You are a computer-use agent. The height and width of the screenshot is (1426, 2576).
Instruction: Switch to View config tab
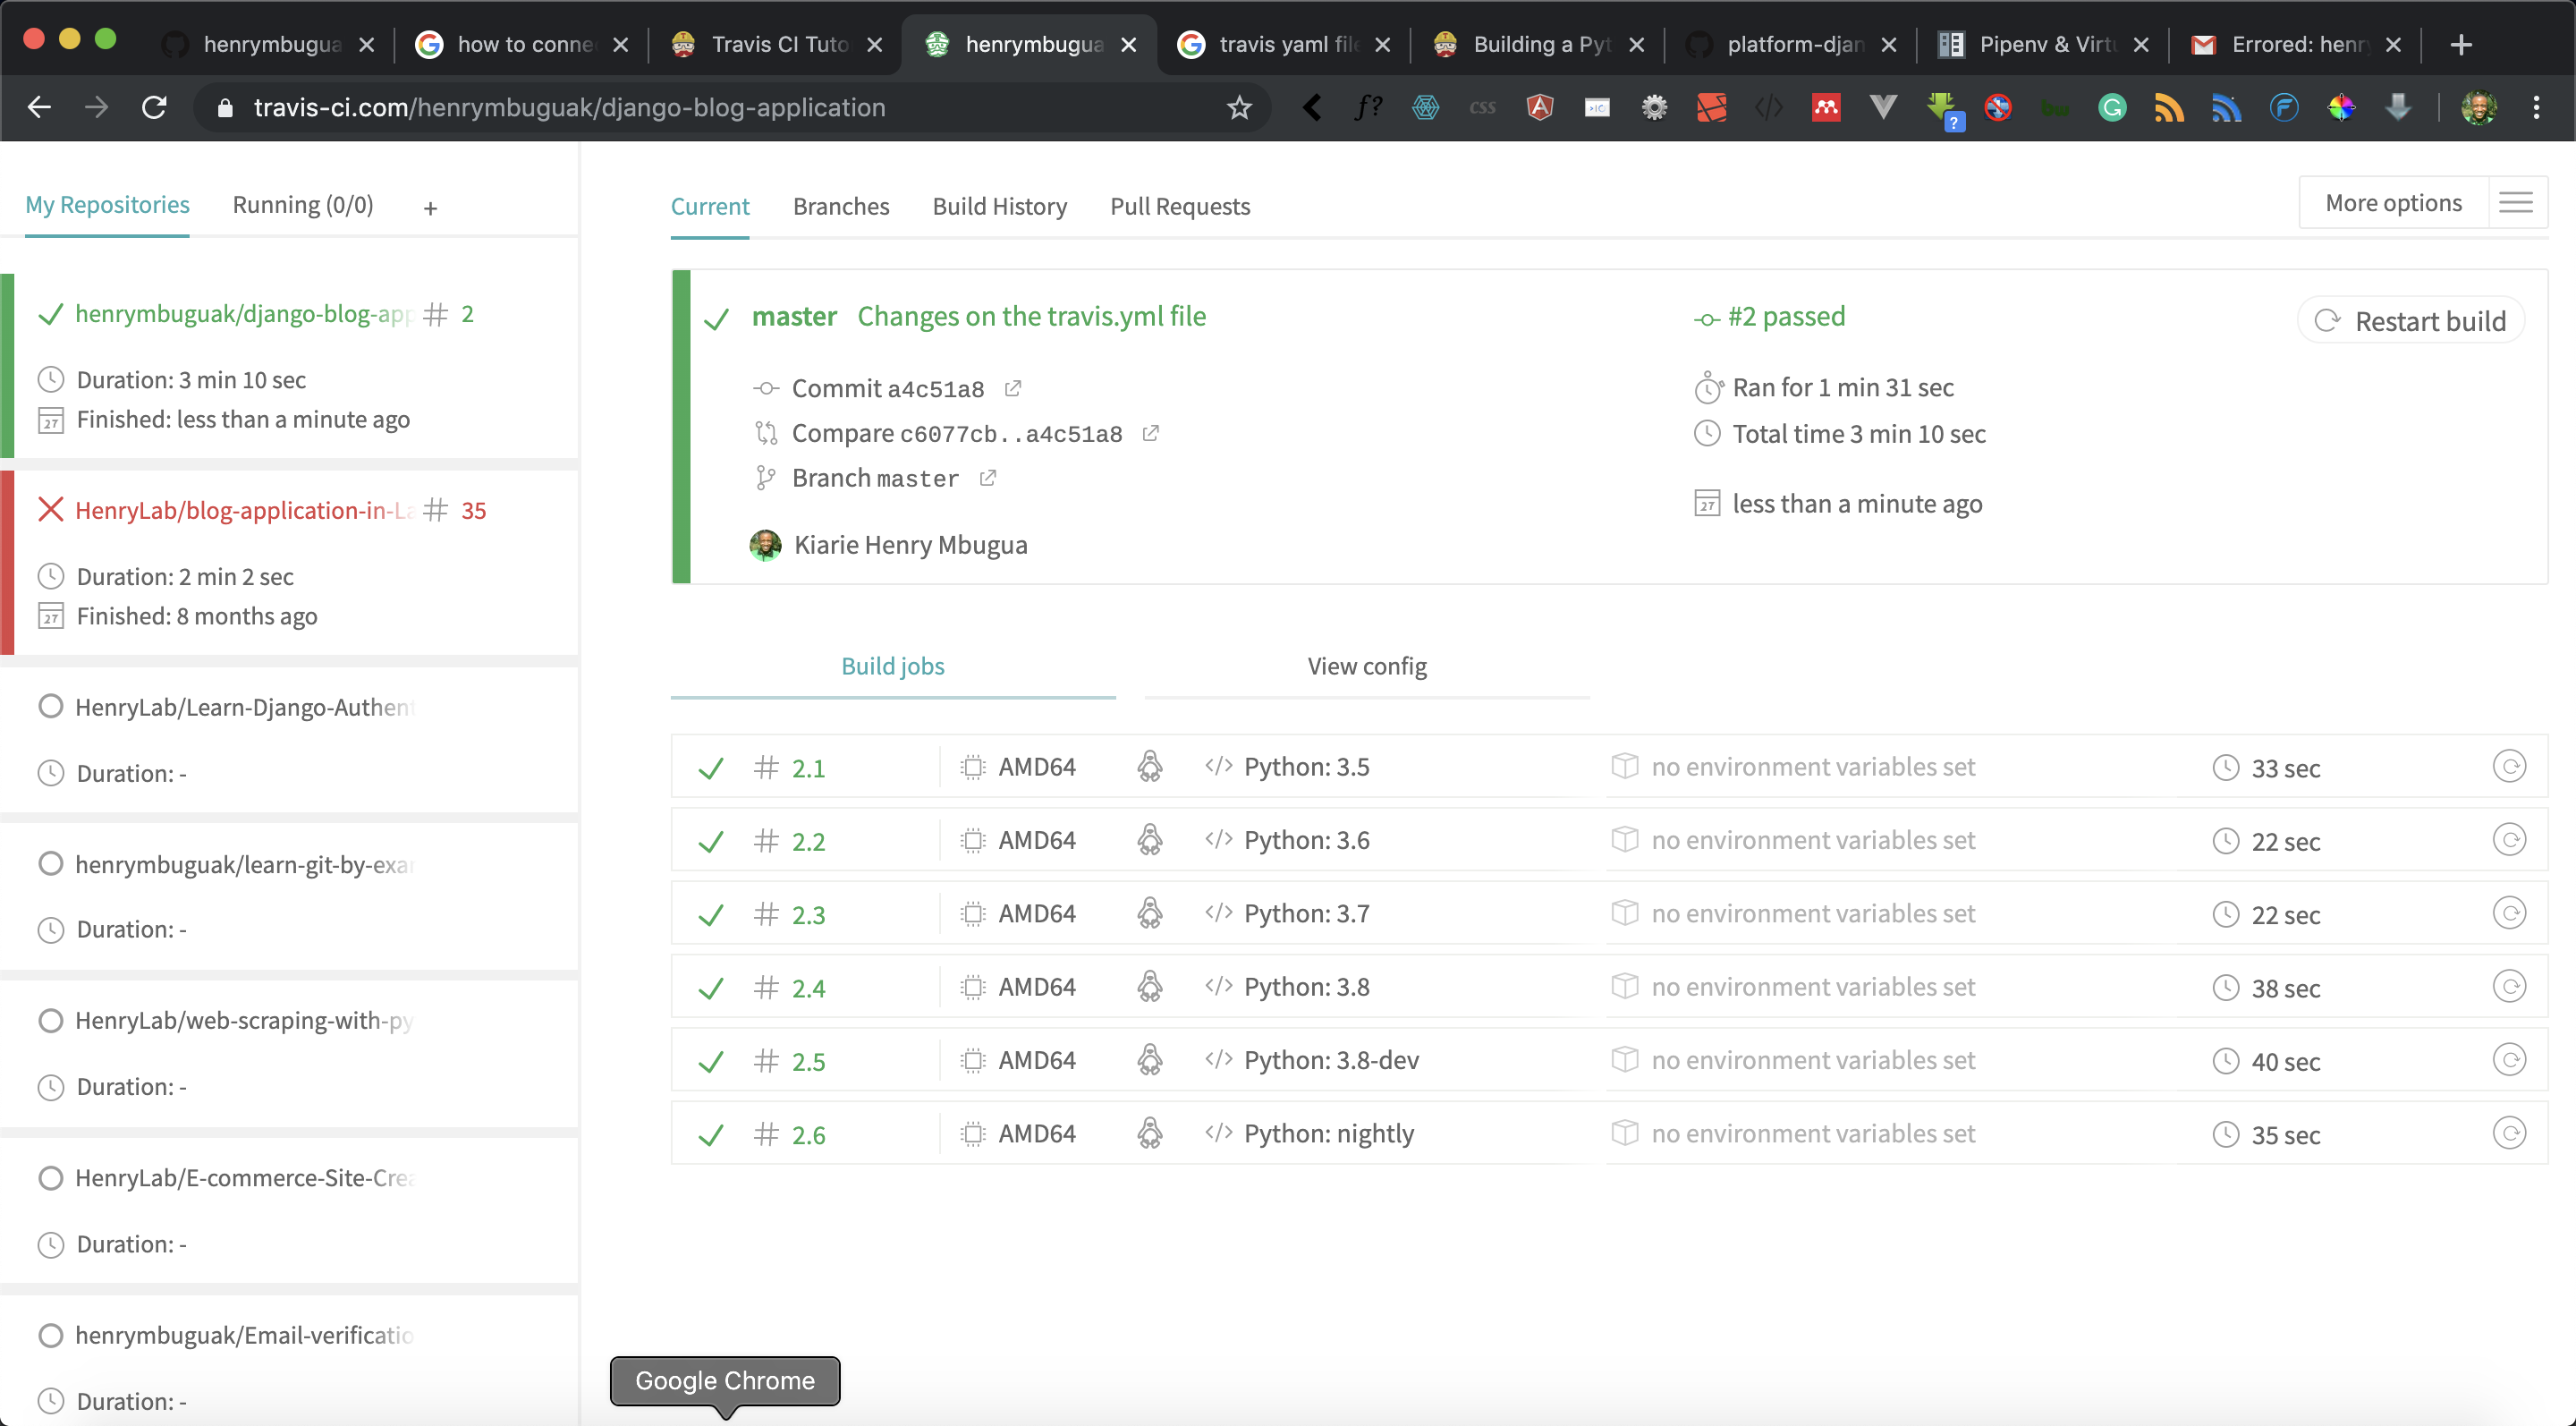(x=1367, y=666)
